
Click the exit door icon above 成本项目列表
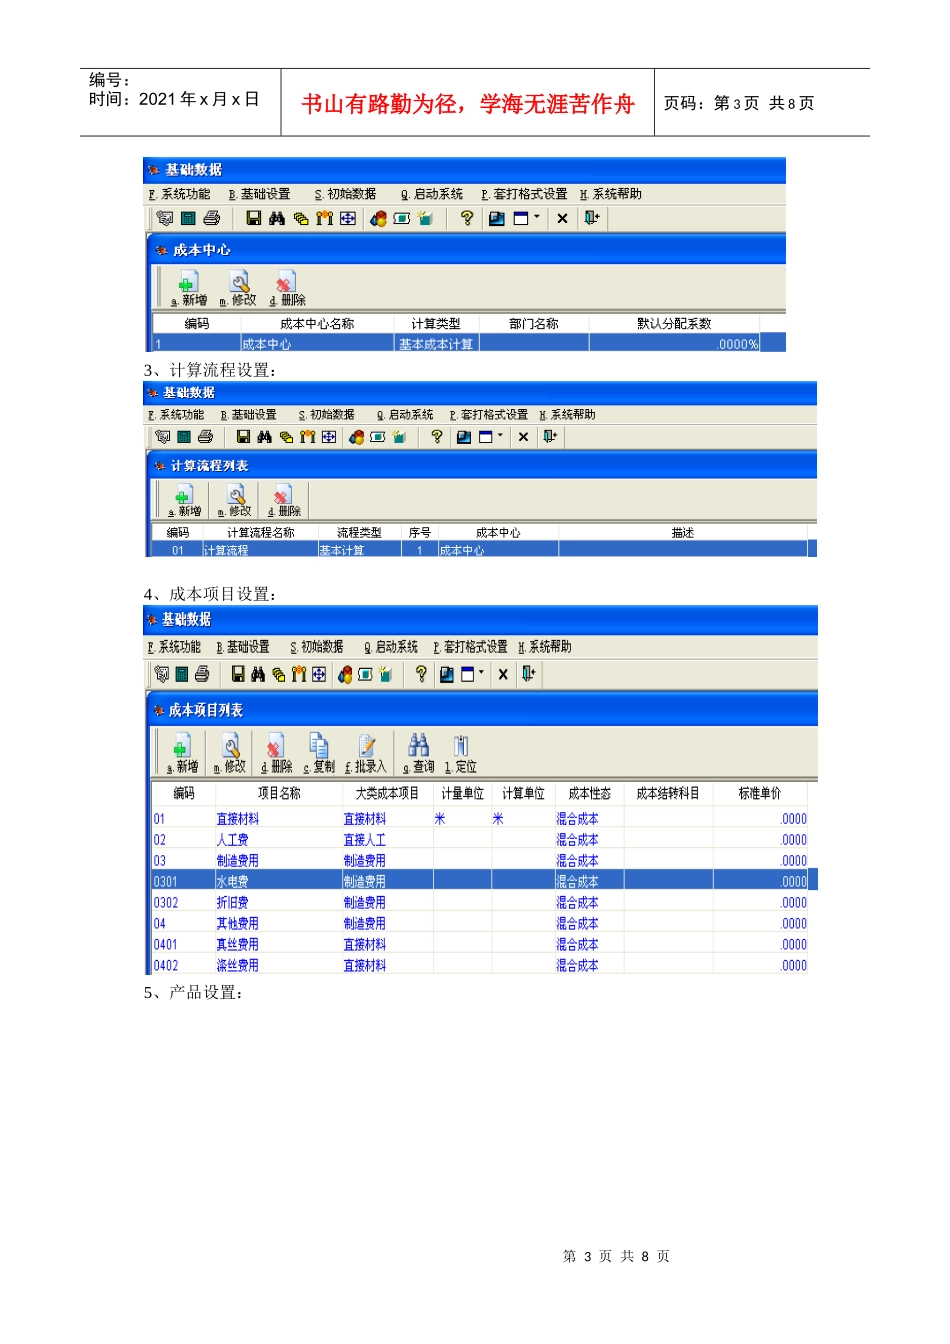click(529, 675)
